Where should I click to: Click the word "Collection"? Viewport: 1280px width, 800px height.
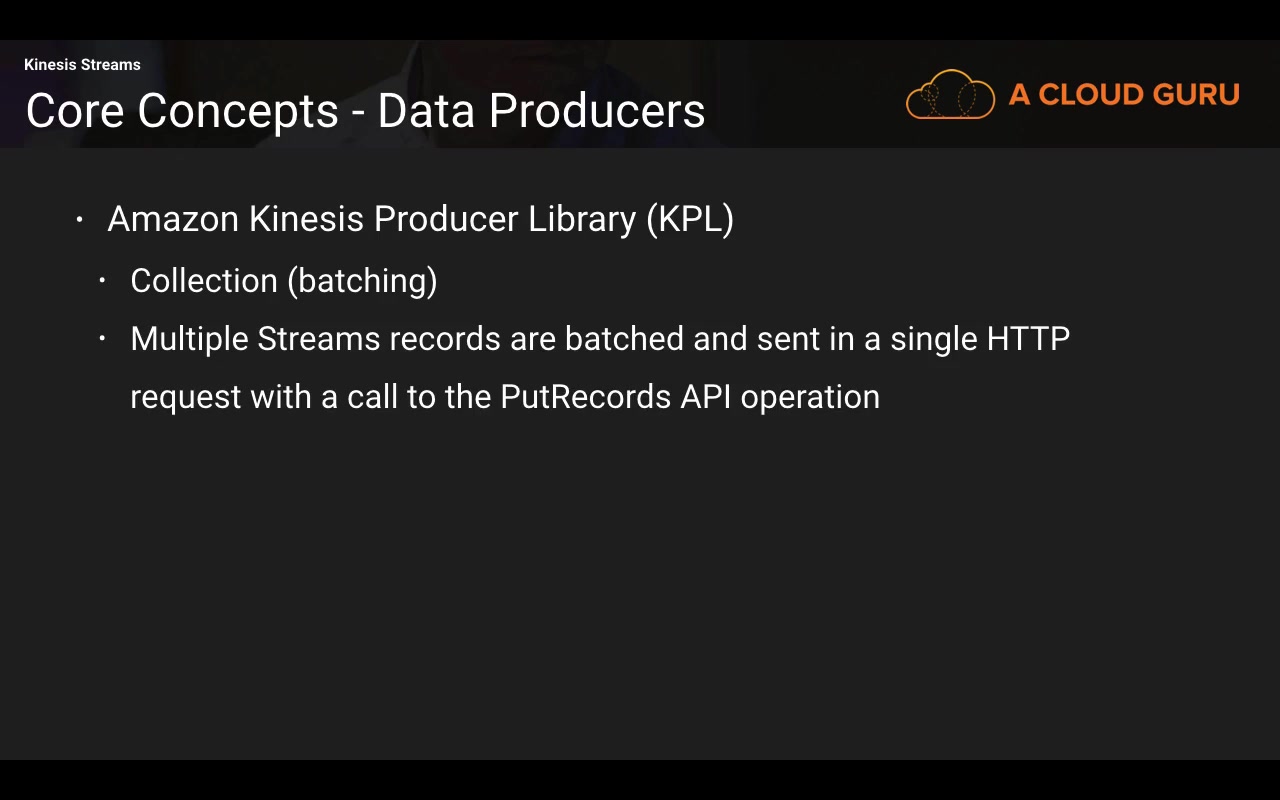click(204, 281)
